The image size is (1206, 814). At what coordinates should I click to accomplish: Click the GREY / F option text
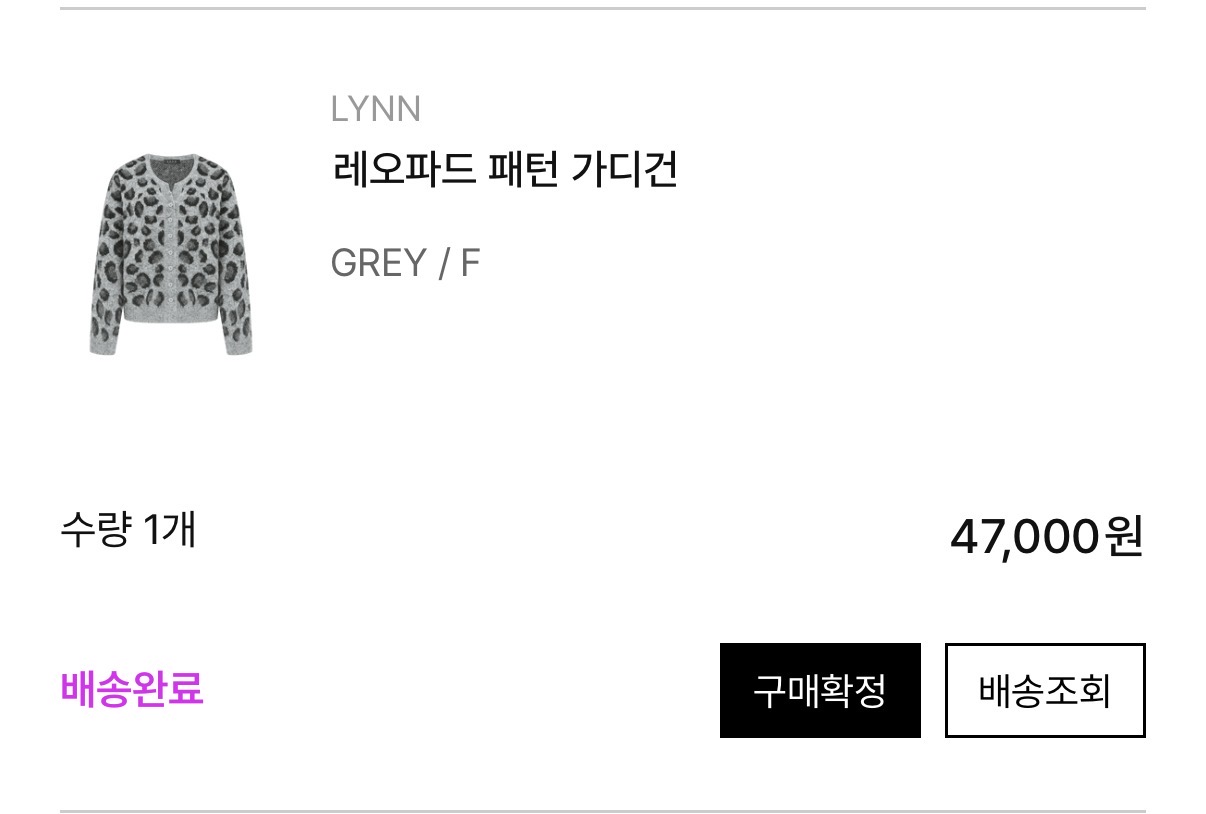(405, 264)
